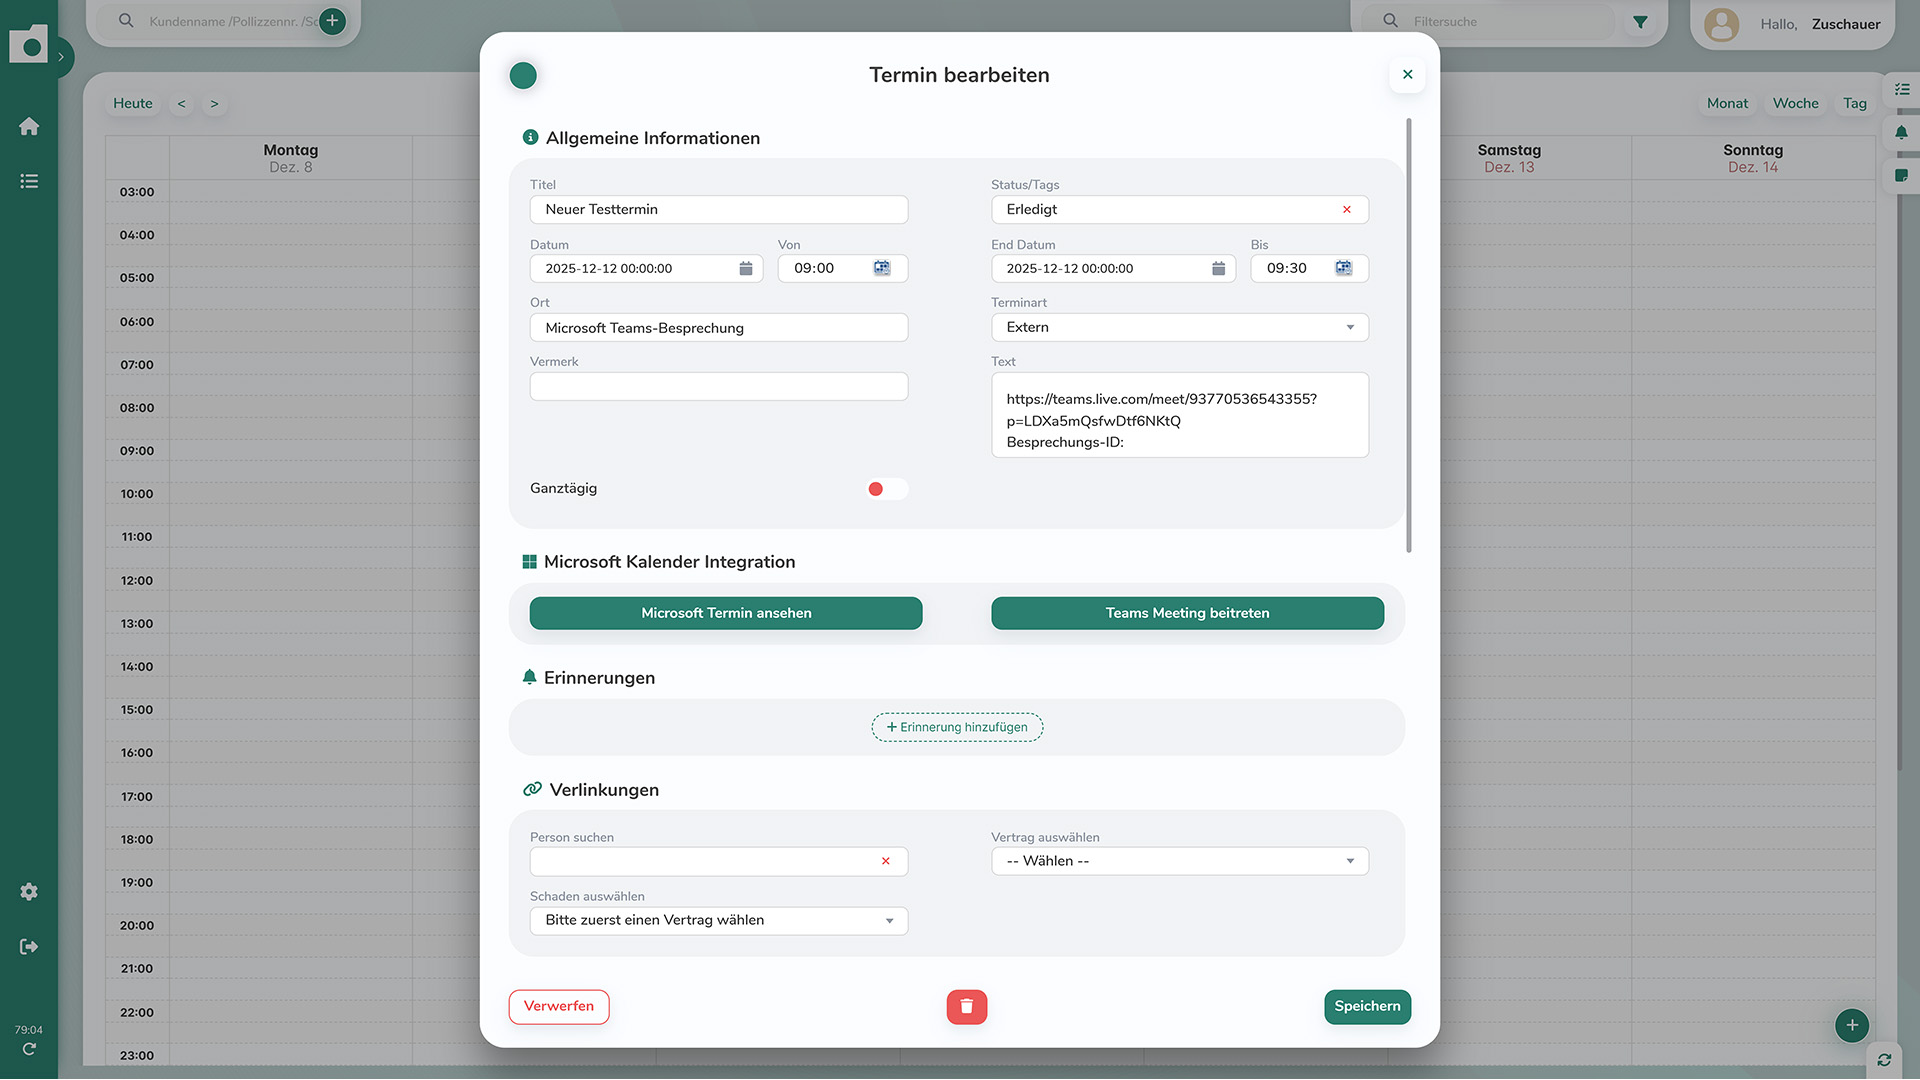
Task: Click the Teams Meeting beitreten button
Action: pyautogui.click(x=1187, y=613)
